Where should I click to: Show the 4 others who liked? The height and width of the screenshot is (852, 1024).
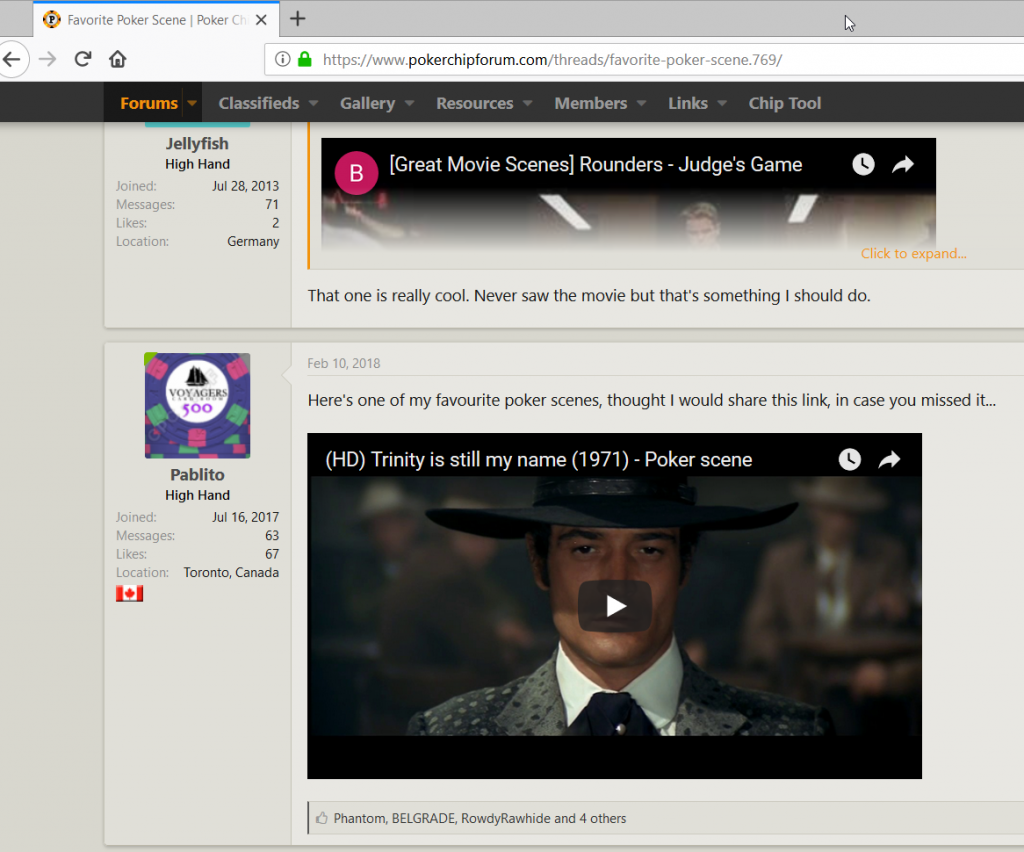point(602,818)
